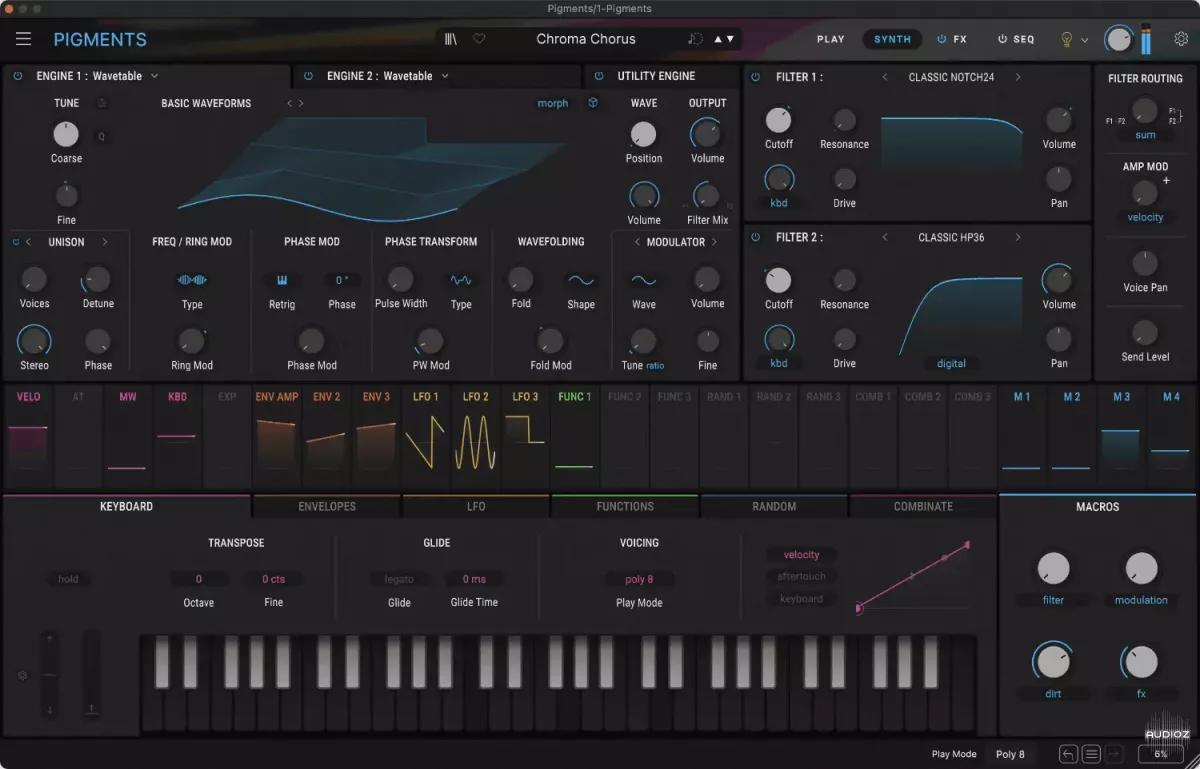Viewport: 1200px width, 769px height.
Task: Click the 3D wavetable view cube icon
Action: pyautogui.click(x=593, y=103)
